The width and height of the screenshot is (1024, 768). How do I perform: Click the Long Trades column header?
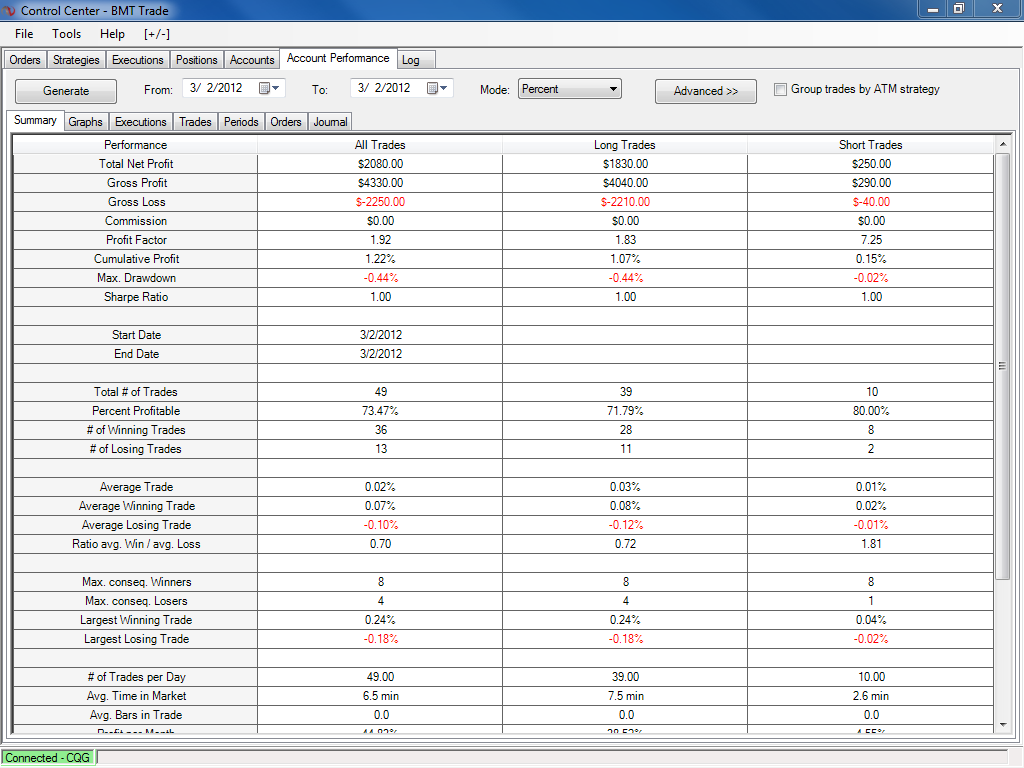(x=625, y=145)
